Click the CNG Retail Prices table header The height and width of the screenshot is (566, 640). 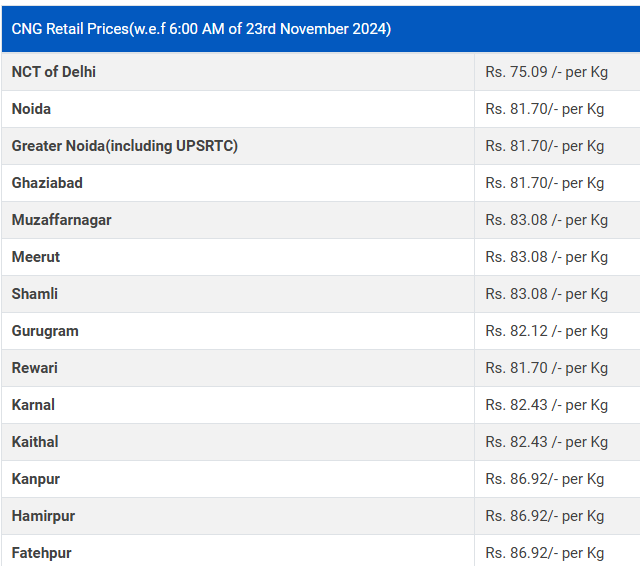pyautogui.click(x=201, y=29)
